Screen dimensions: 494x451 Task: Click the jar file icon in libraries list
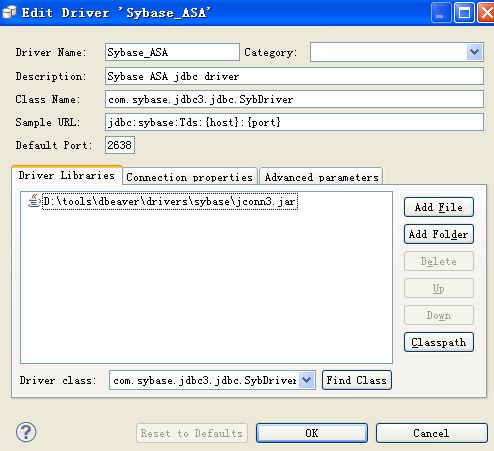coord(34,201)
